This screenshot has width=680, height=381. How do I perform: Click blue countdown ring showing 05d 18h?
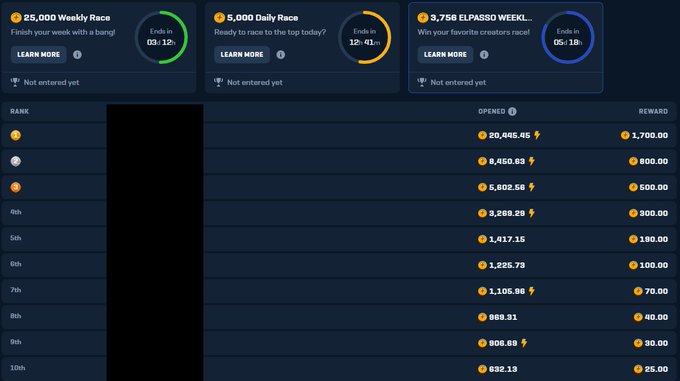click(x=568, y=37)
